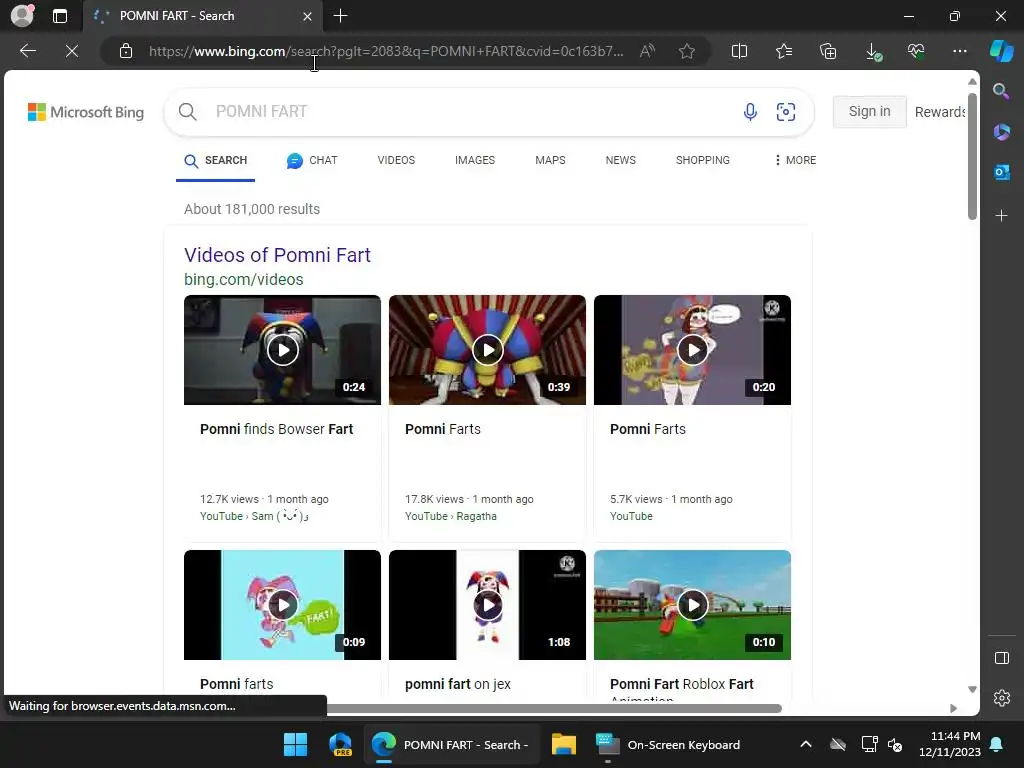Play the 0:09 Pomni farts video thumbnail
Image resolution: width=1024 pixels, height=768 pixels.
click(x=282, y=605)
